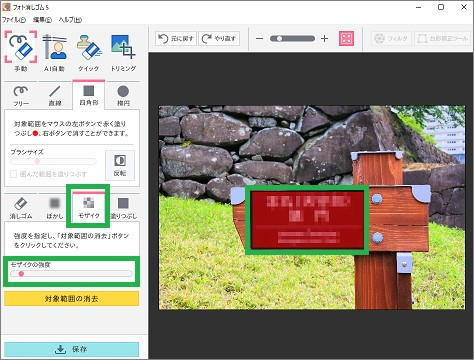The width and height of the screenshot is (474, 360).
Task: Open the トリミング cropping tool
Action: coord(123,52)
